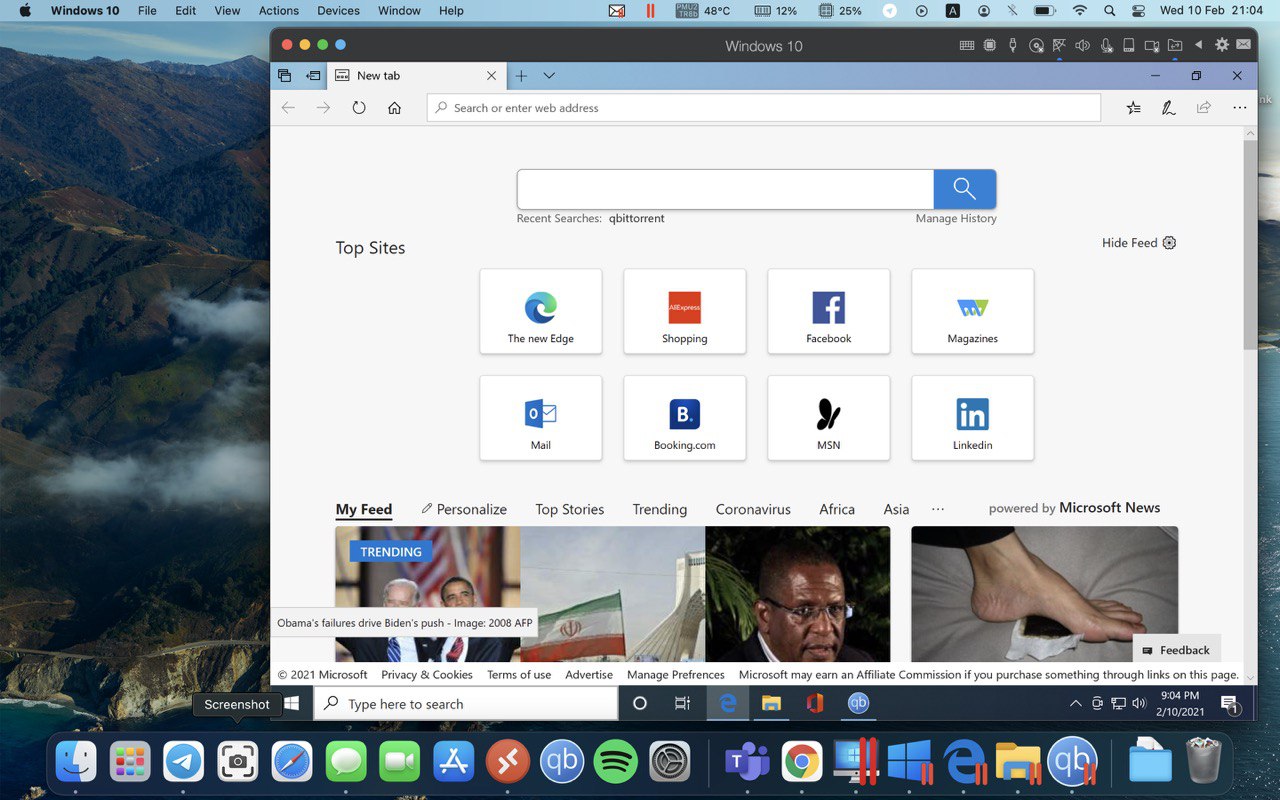Image resolution: width=1280 pixels, height=800 pixels.
Task: Open Edge Favorites hub star icon
Action: [1133, 108]
